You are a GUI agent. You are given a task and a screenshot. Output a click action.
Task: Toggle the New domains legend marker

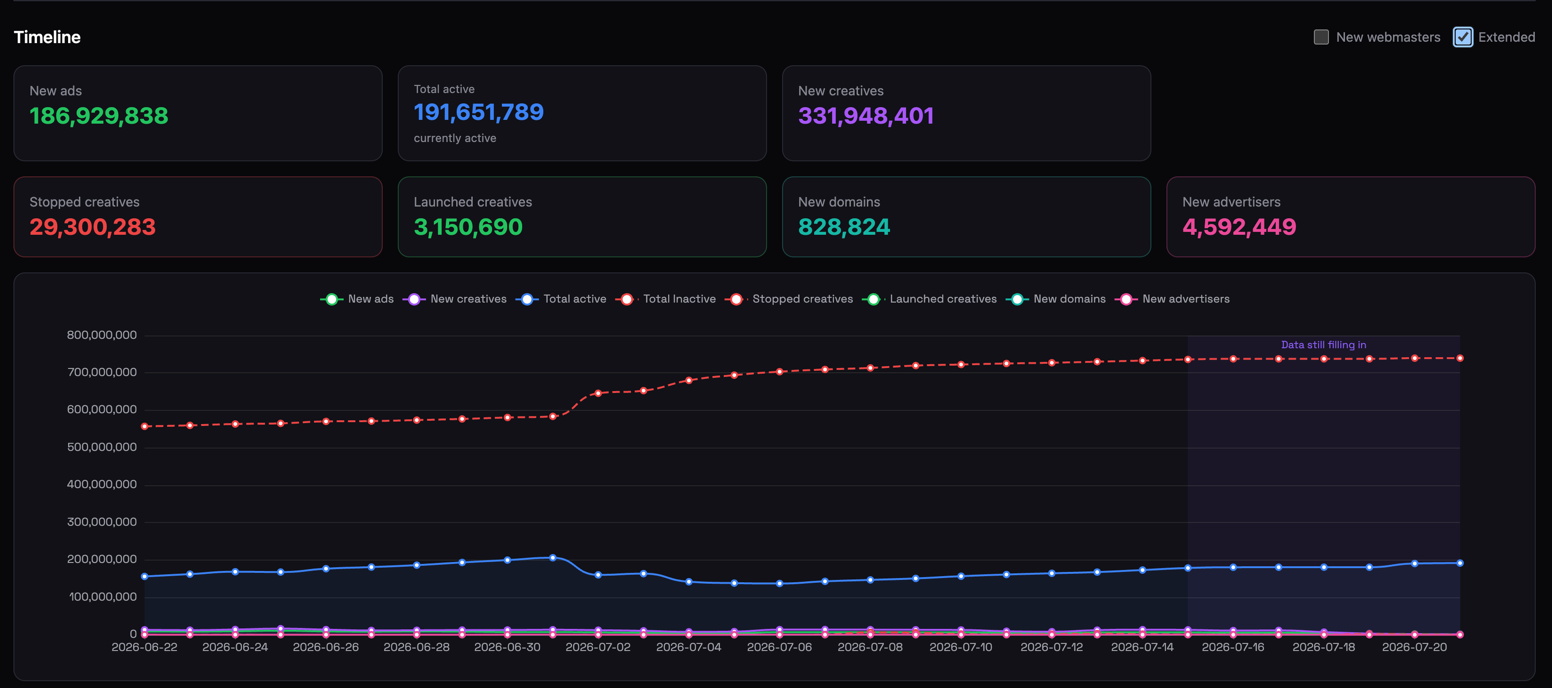point(1017,299)
